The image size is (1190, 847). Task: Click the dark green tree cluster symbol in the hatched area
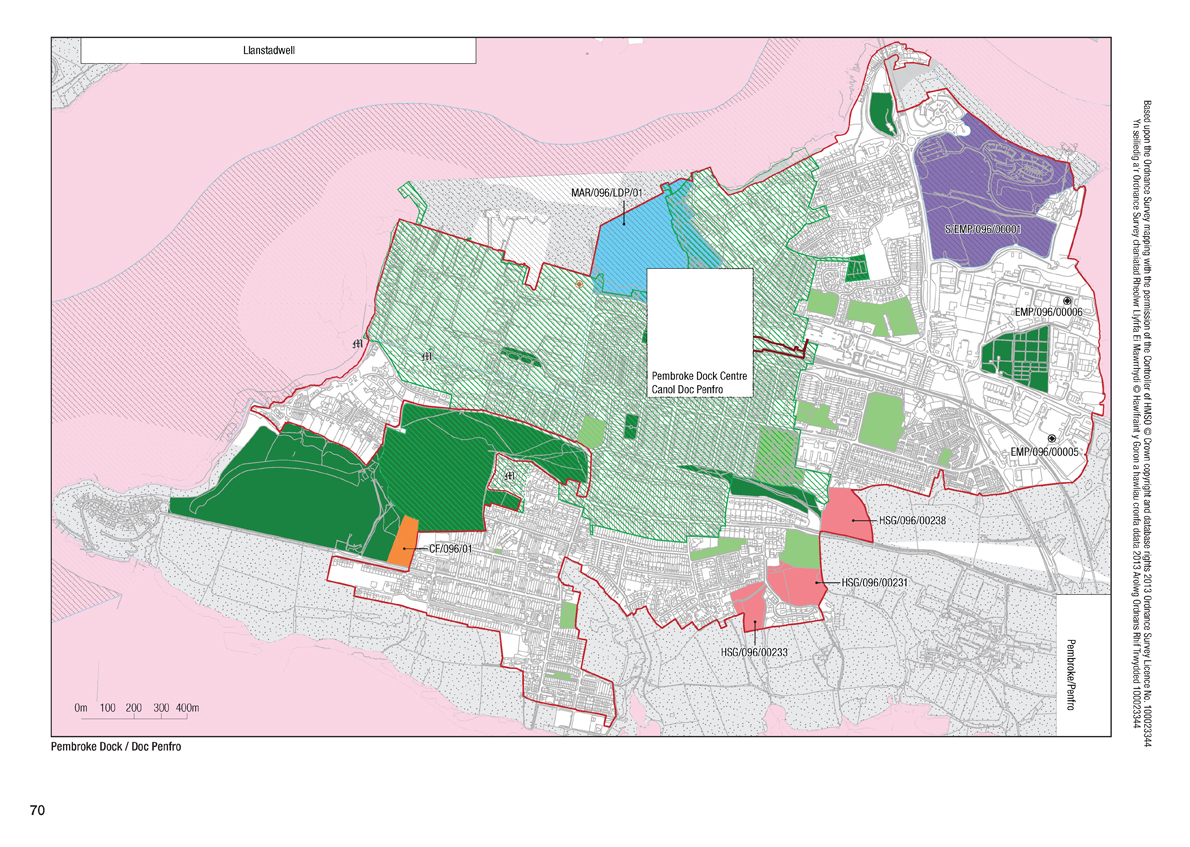[518, 355]
